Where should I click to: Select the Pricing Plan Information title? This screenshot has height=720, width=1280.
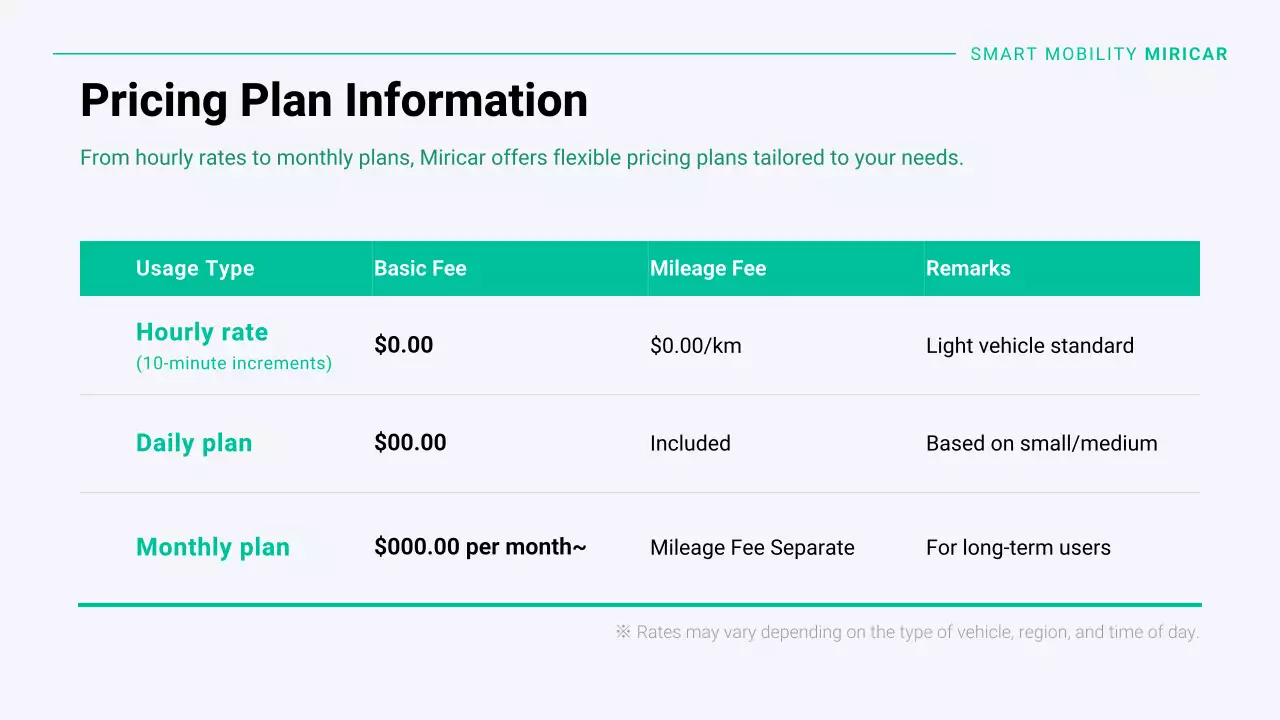point(333,101)
